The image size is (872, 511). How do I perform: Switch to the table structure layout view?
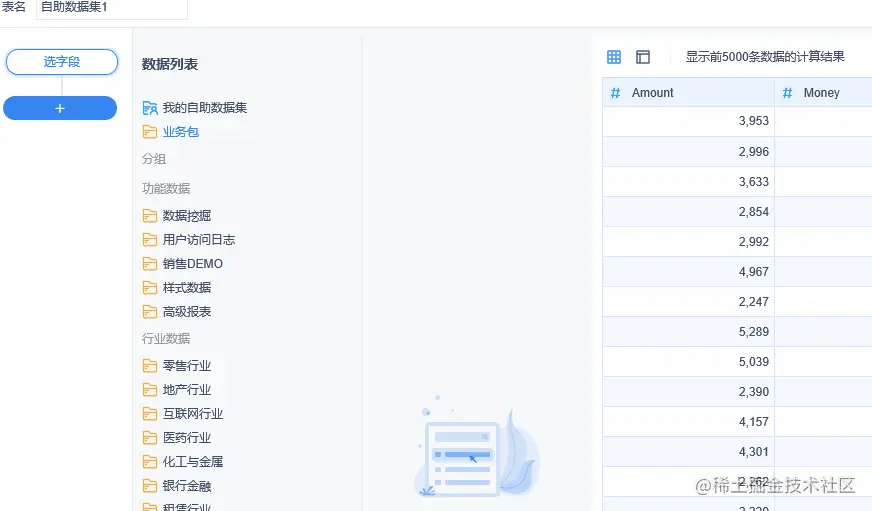(643, 57)
